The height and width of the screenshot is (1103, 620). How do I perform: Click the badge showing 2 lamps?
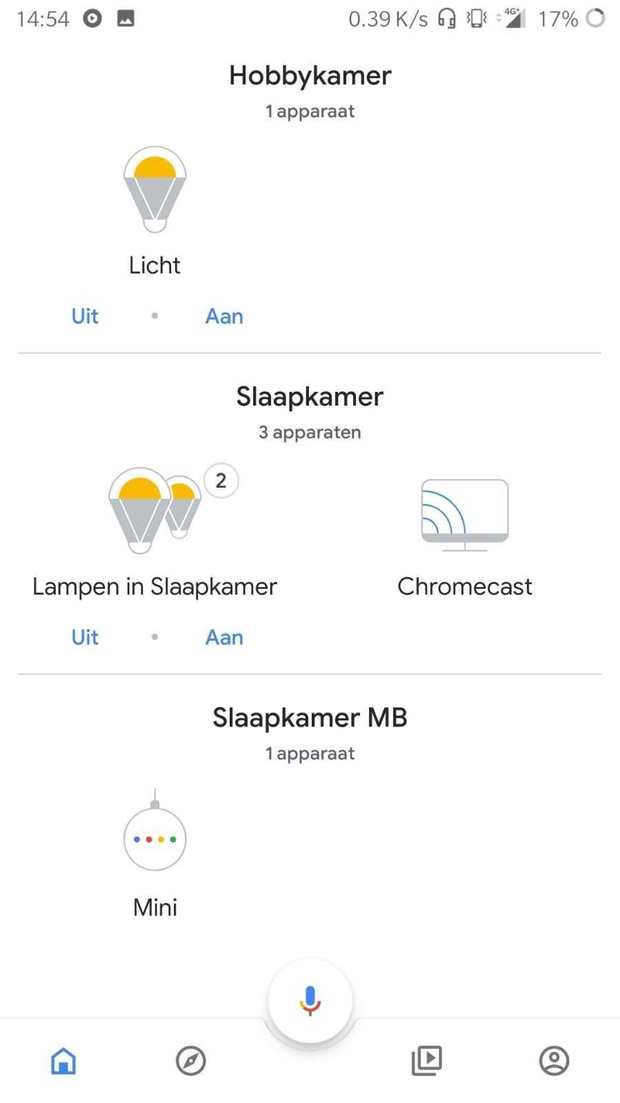(x=221, y=481)
